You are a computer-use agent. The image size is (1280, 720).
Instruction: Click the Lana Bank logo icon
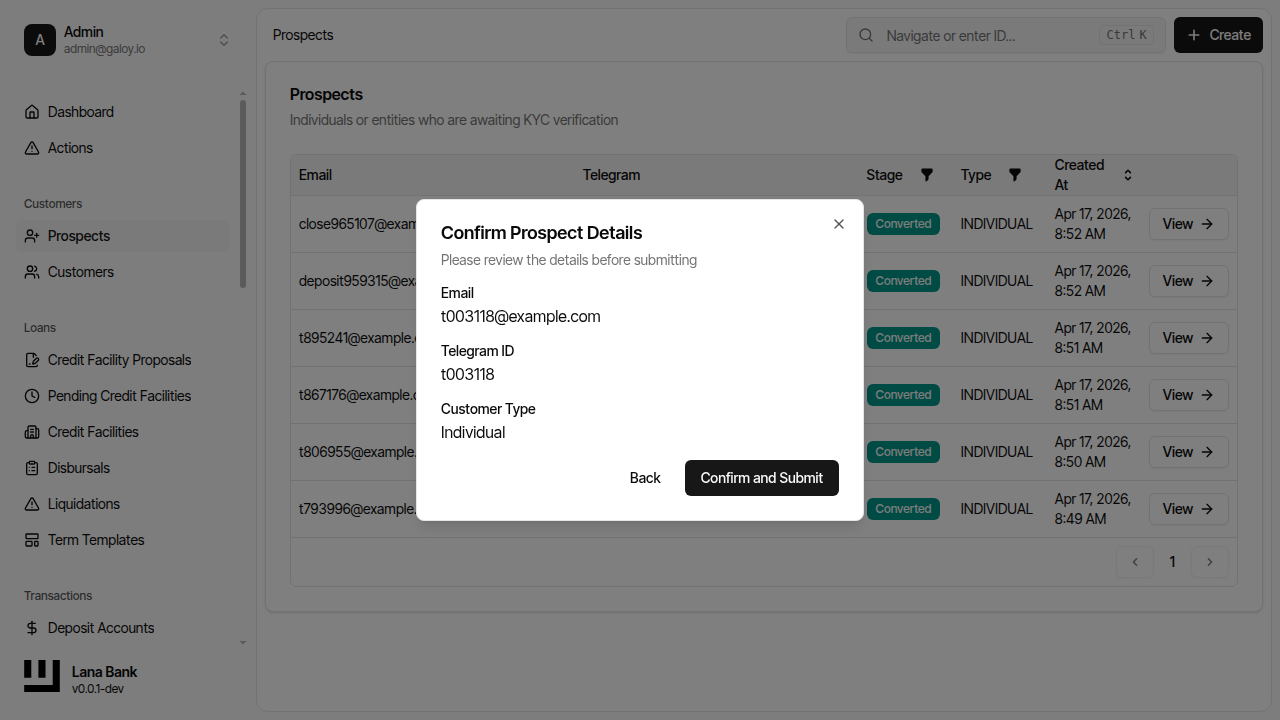tap(41, 676)
